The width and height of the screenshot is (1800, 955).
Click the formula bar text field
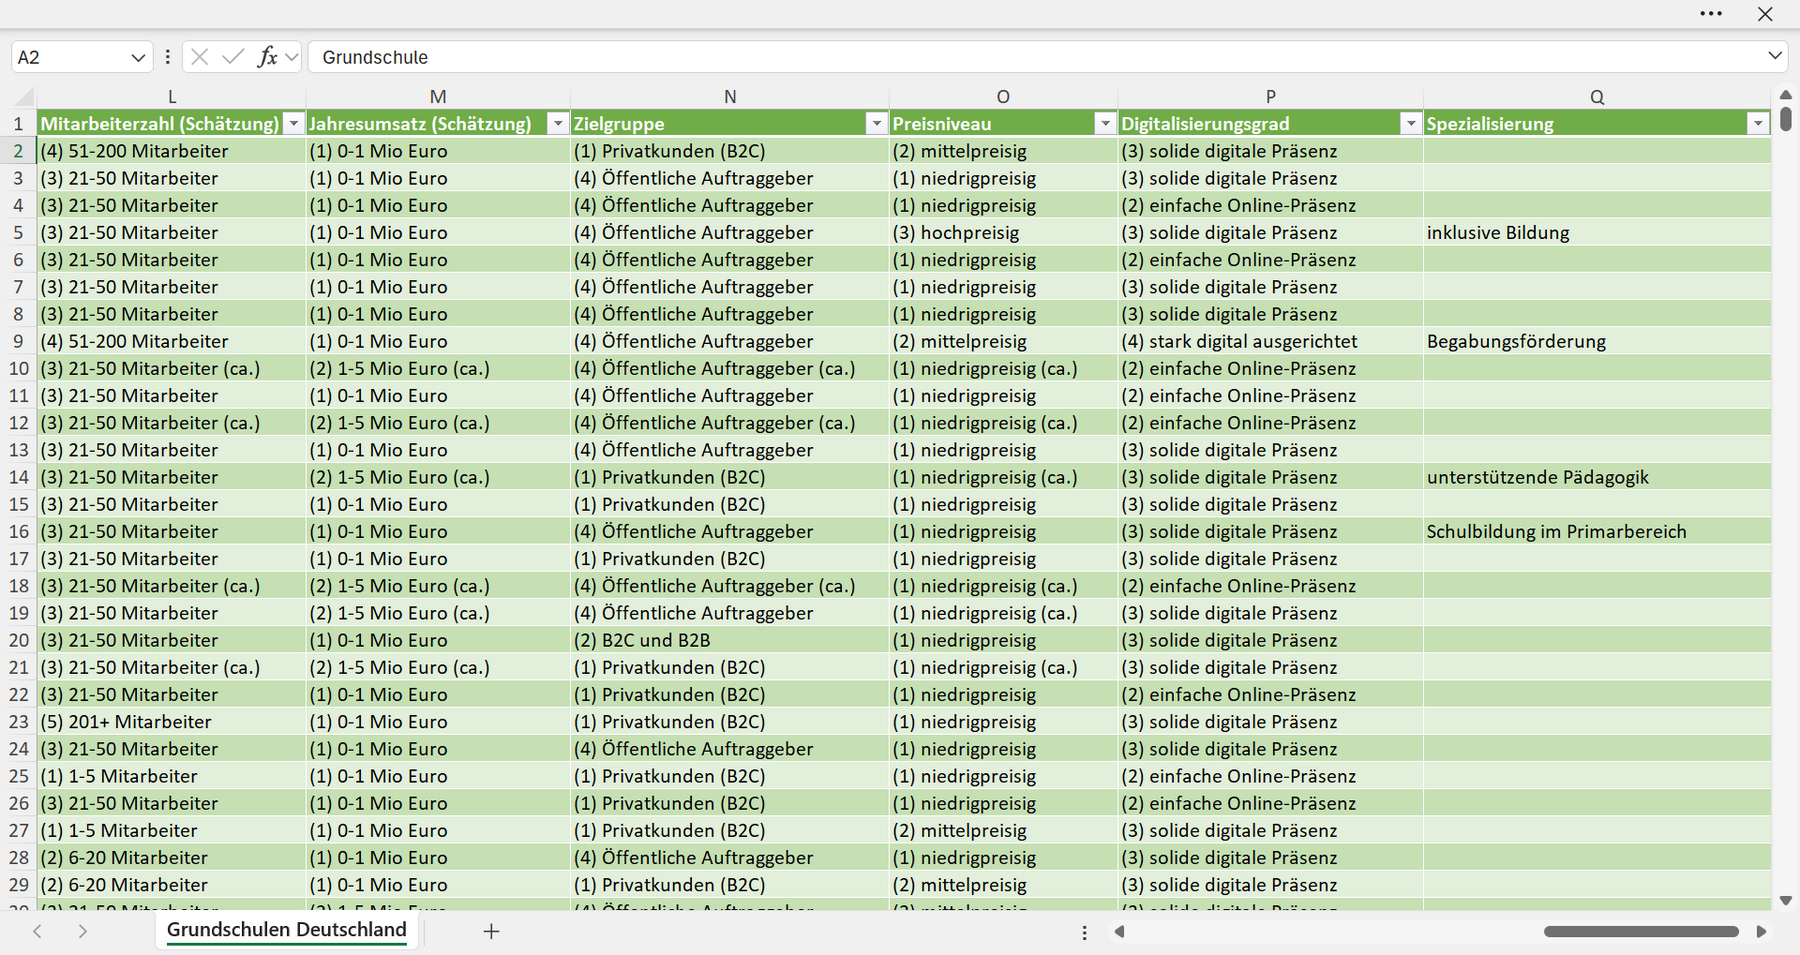click(1035, 57)
